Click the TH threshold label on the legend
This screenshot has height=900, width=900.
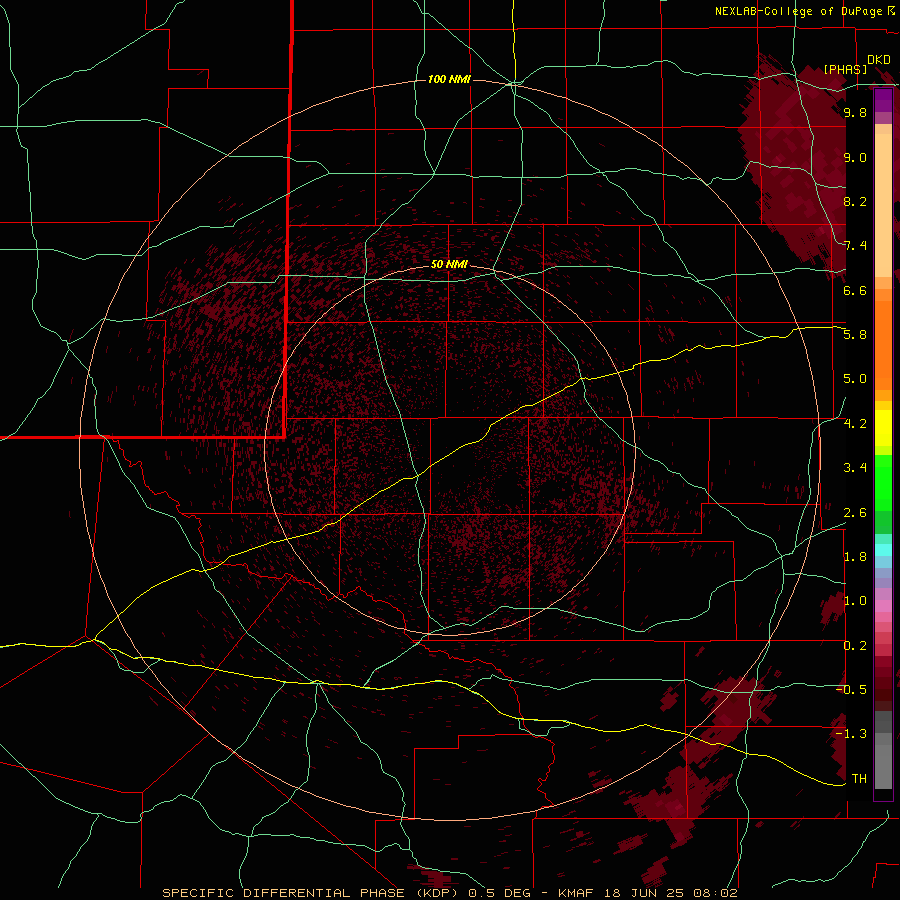coord(859,778)
